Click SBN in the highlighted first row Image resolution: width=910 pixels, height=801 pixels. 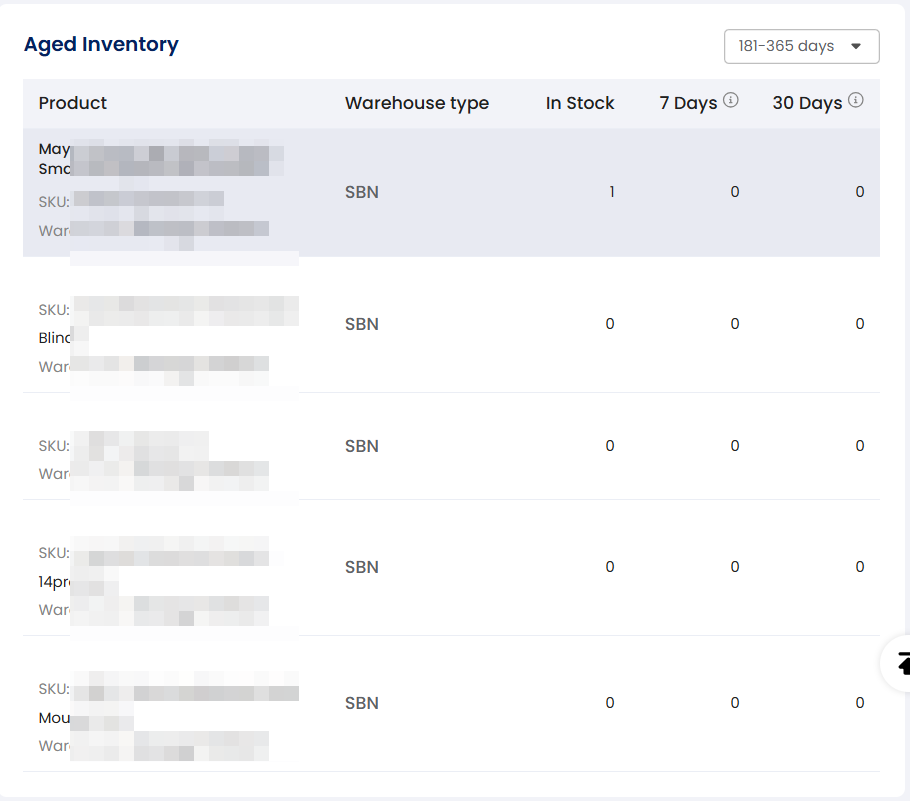pos(362,192)
